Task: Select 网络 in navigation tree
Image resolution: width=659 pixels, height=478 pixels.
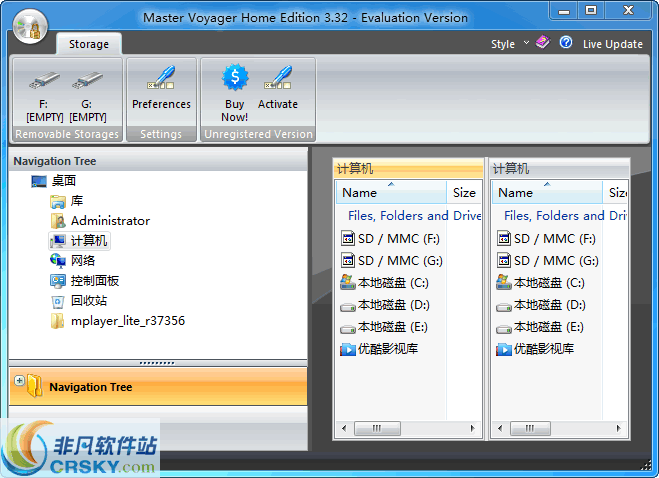Action: pyautogui.click(x=83, y=261)
